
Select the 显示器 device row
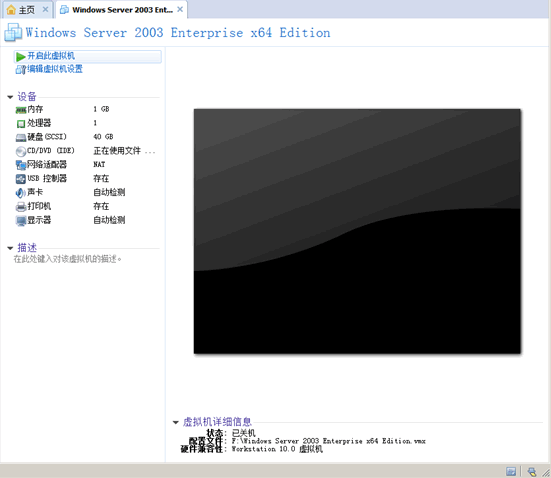(86, 220)
